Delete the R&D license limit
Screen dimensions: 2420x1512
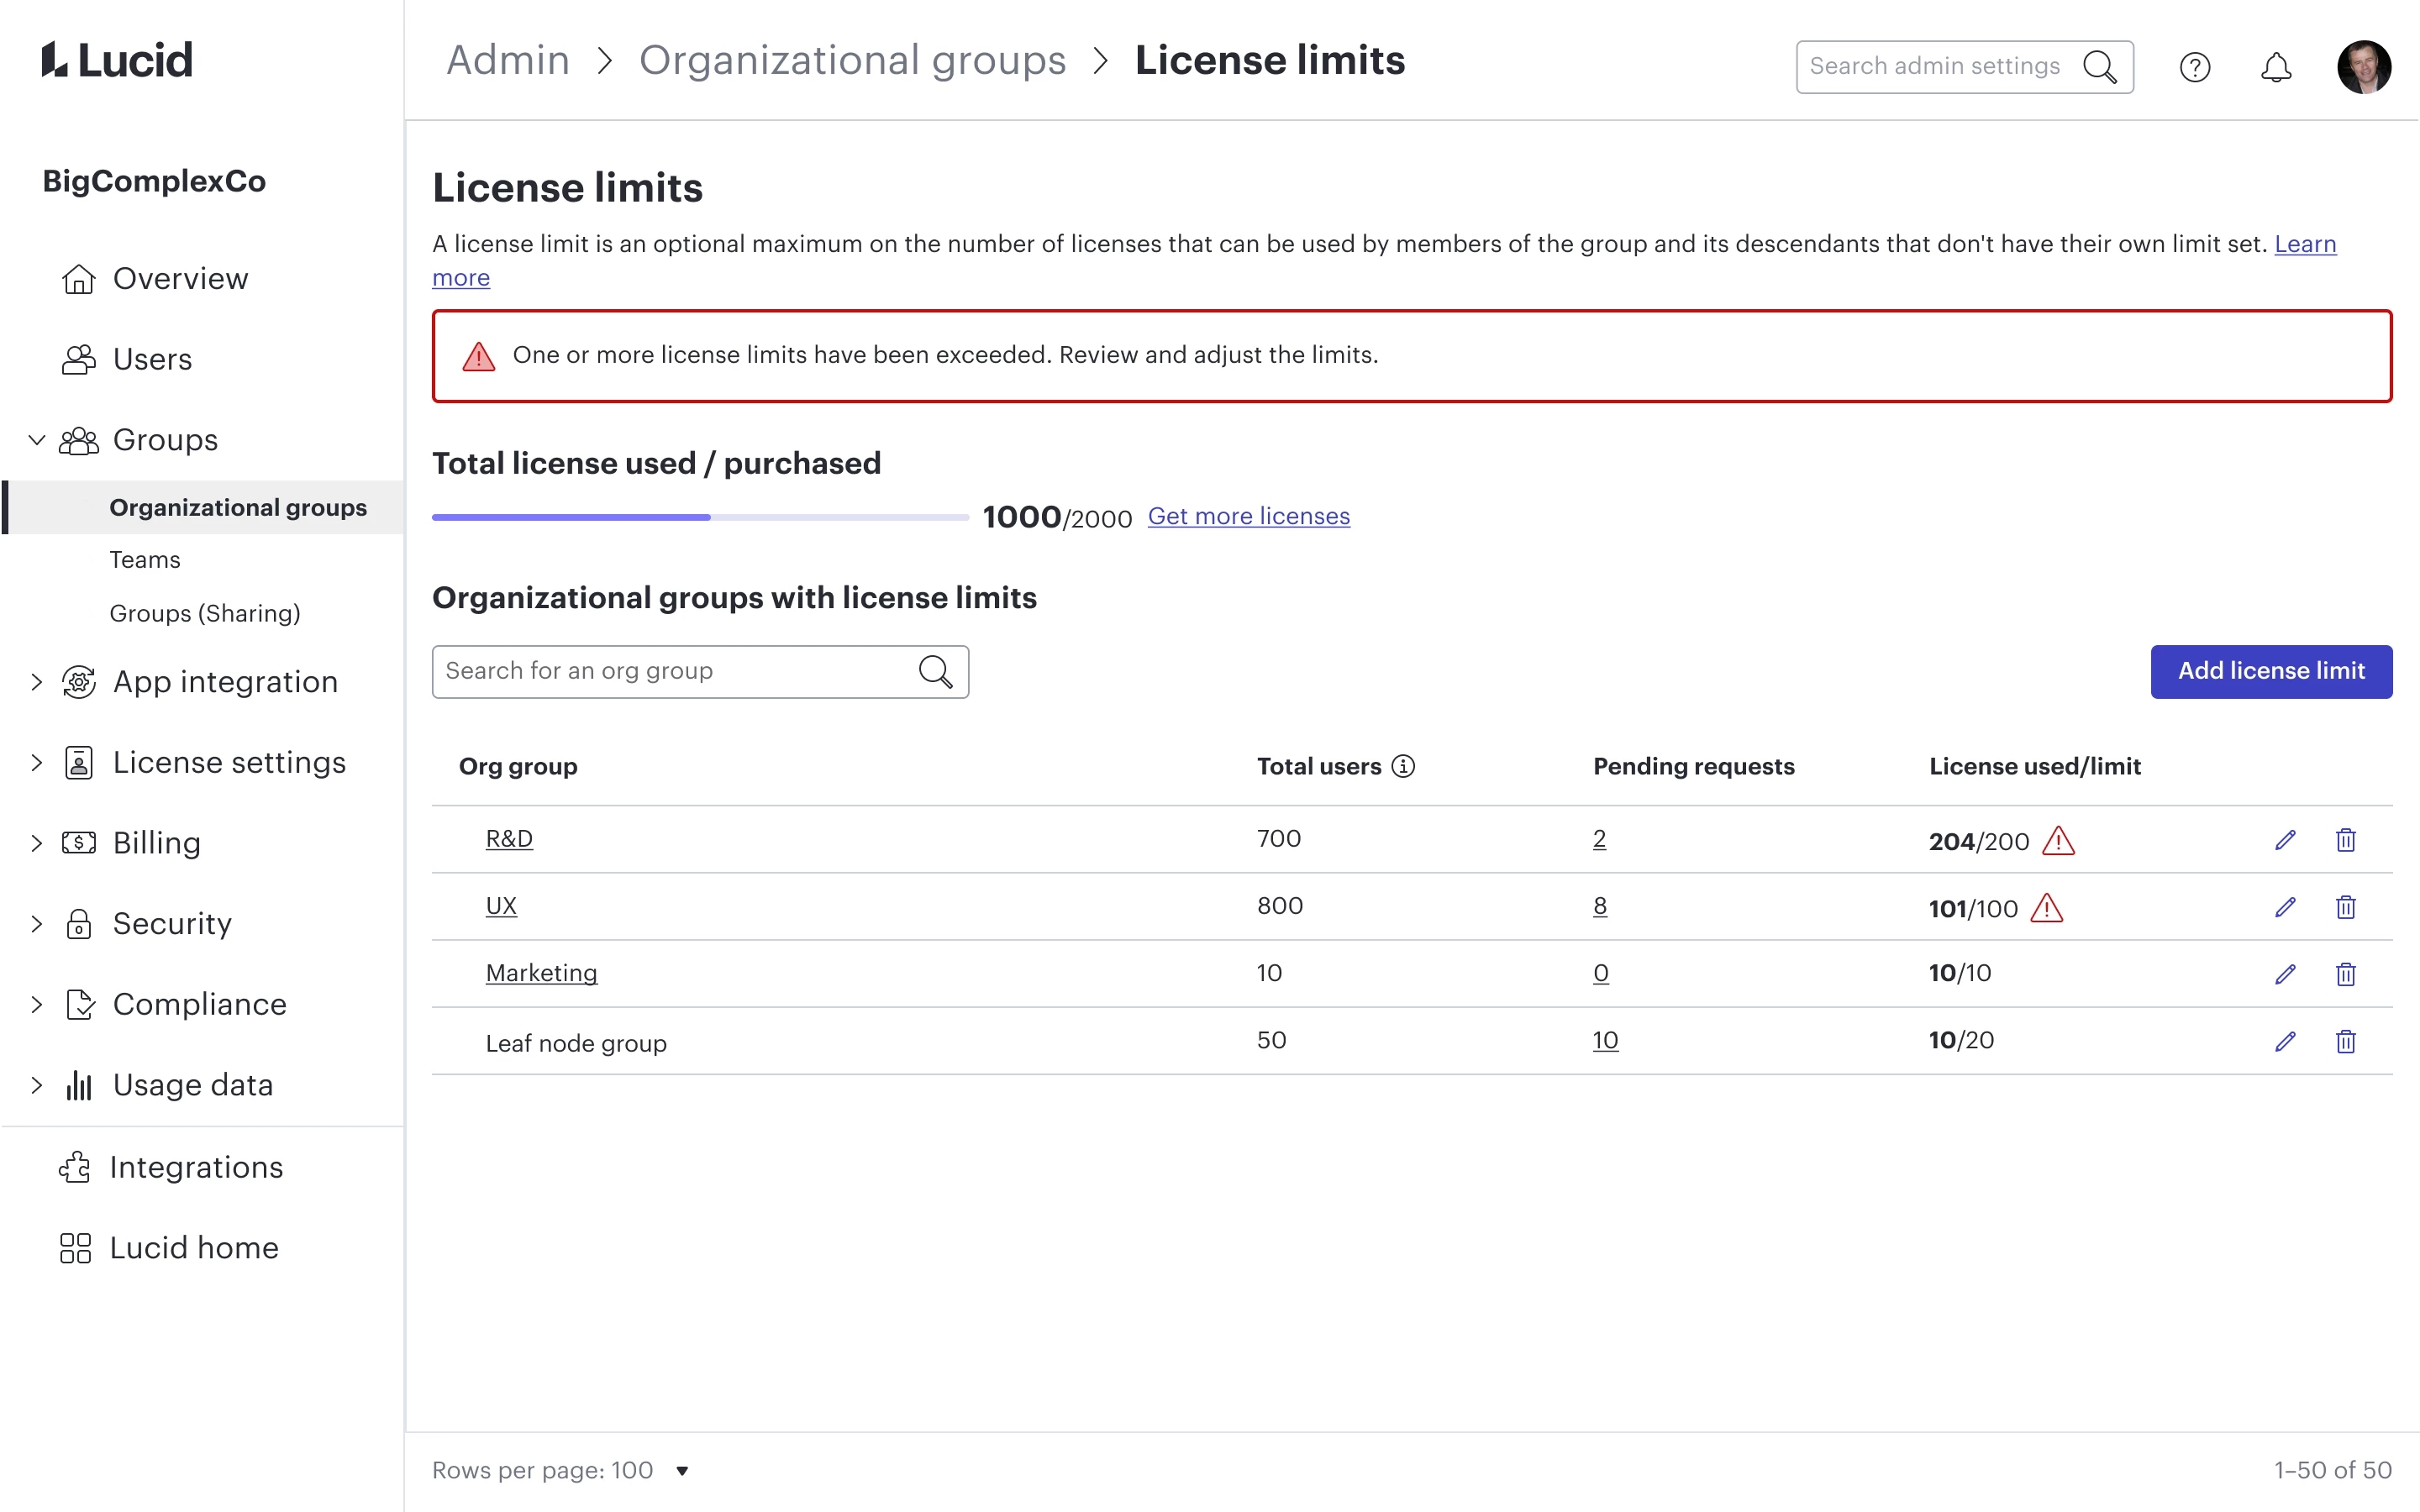pos(2345,840)
